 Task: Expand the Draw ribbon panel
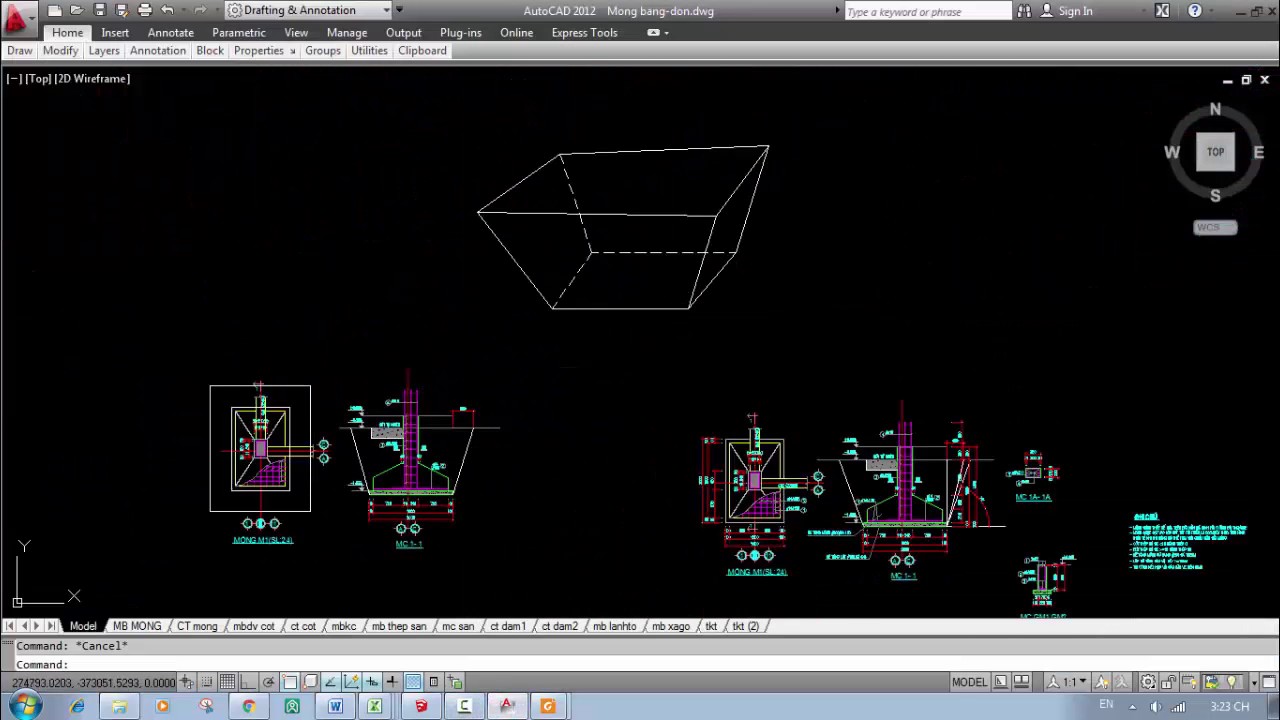[20, 50]
